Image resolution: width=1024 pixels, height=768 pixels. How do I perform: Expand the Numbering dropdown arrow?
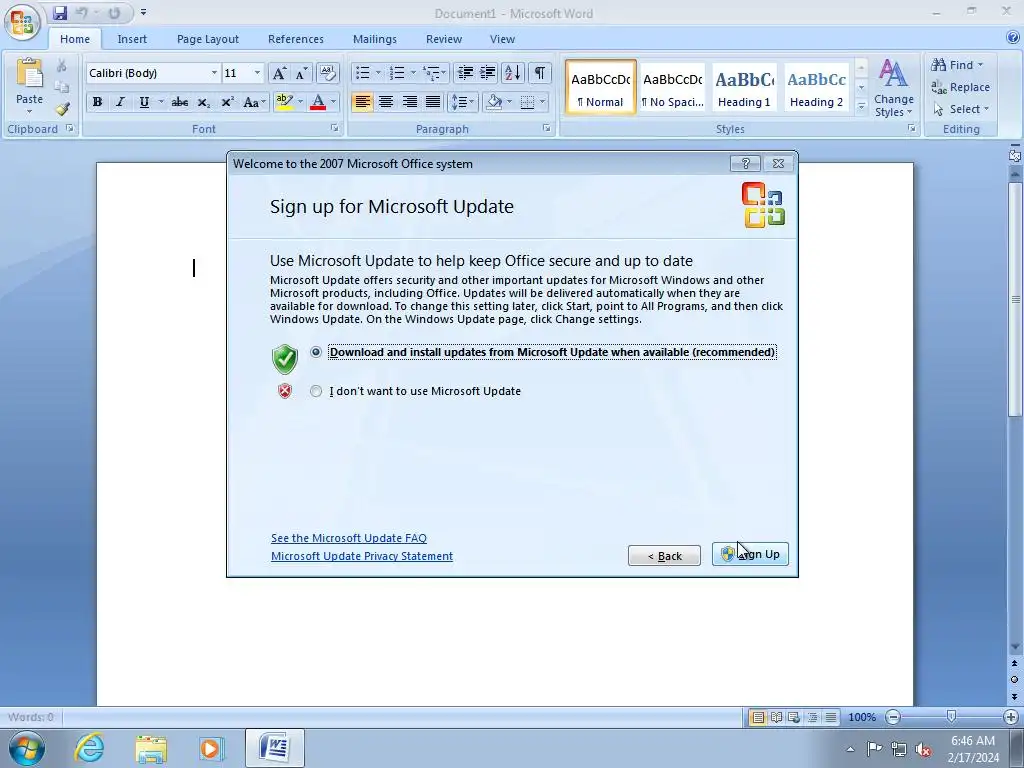click(x=413, y=72)
